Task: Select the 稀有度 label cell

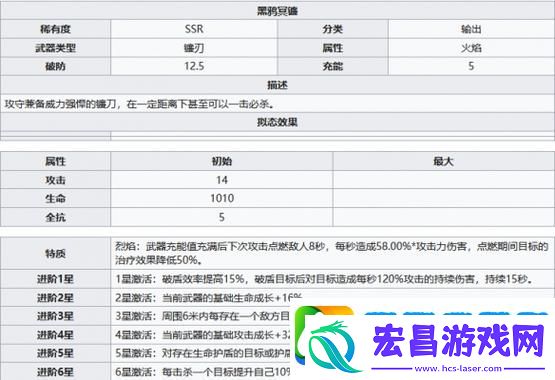Action: tap(55, 29)
